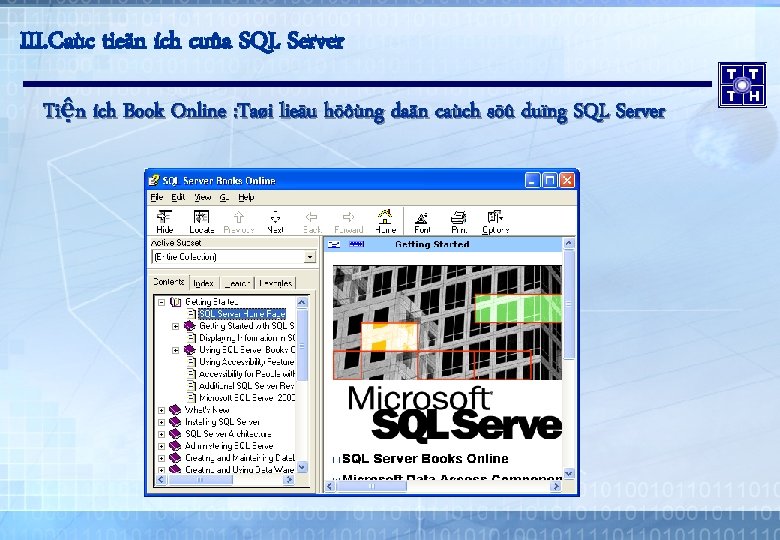This screenshot has height=540, width=780.
Task: Open the Font toolbar button
Action: point(422,221)
